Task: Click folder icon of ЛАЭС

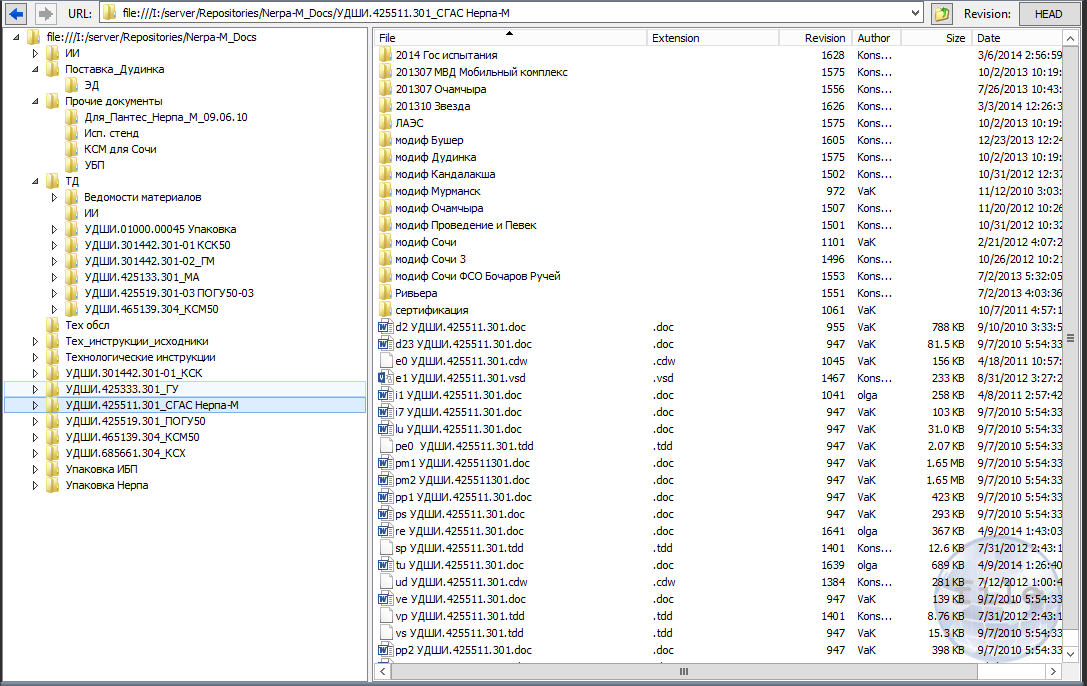Action: coord(386,123)
